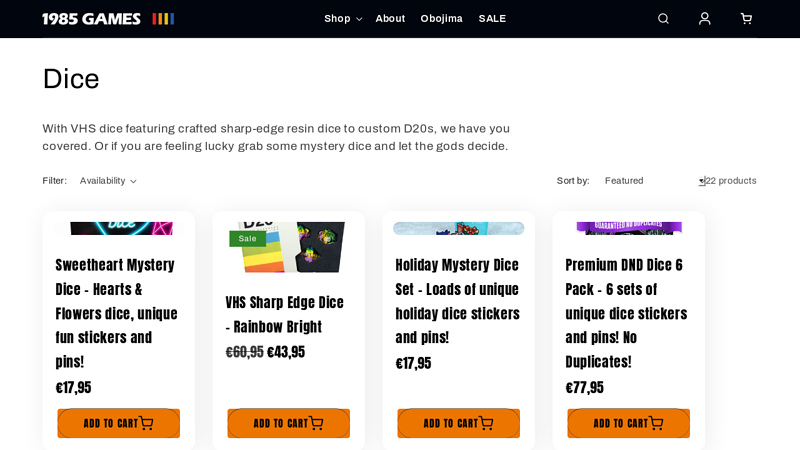This screenshot has height=450, width=800.
Task: Open Holiday Mystery Dice Set title link
Action: 457,301
